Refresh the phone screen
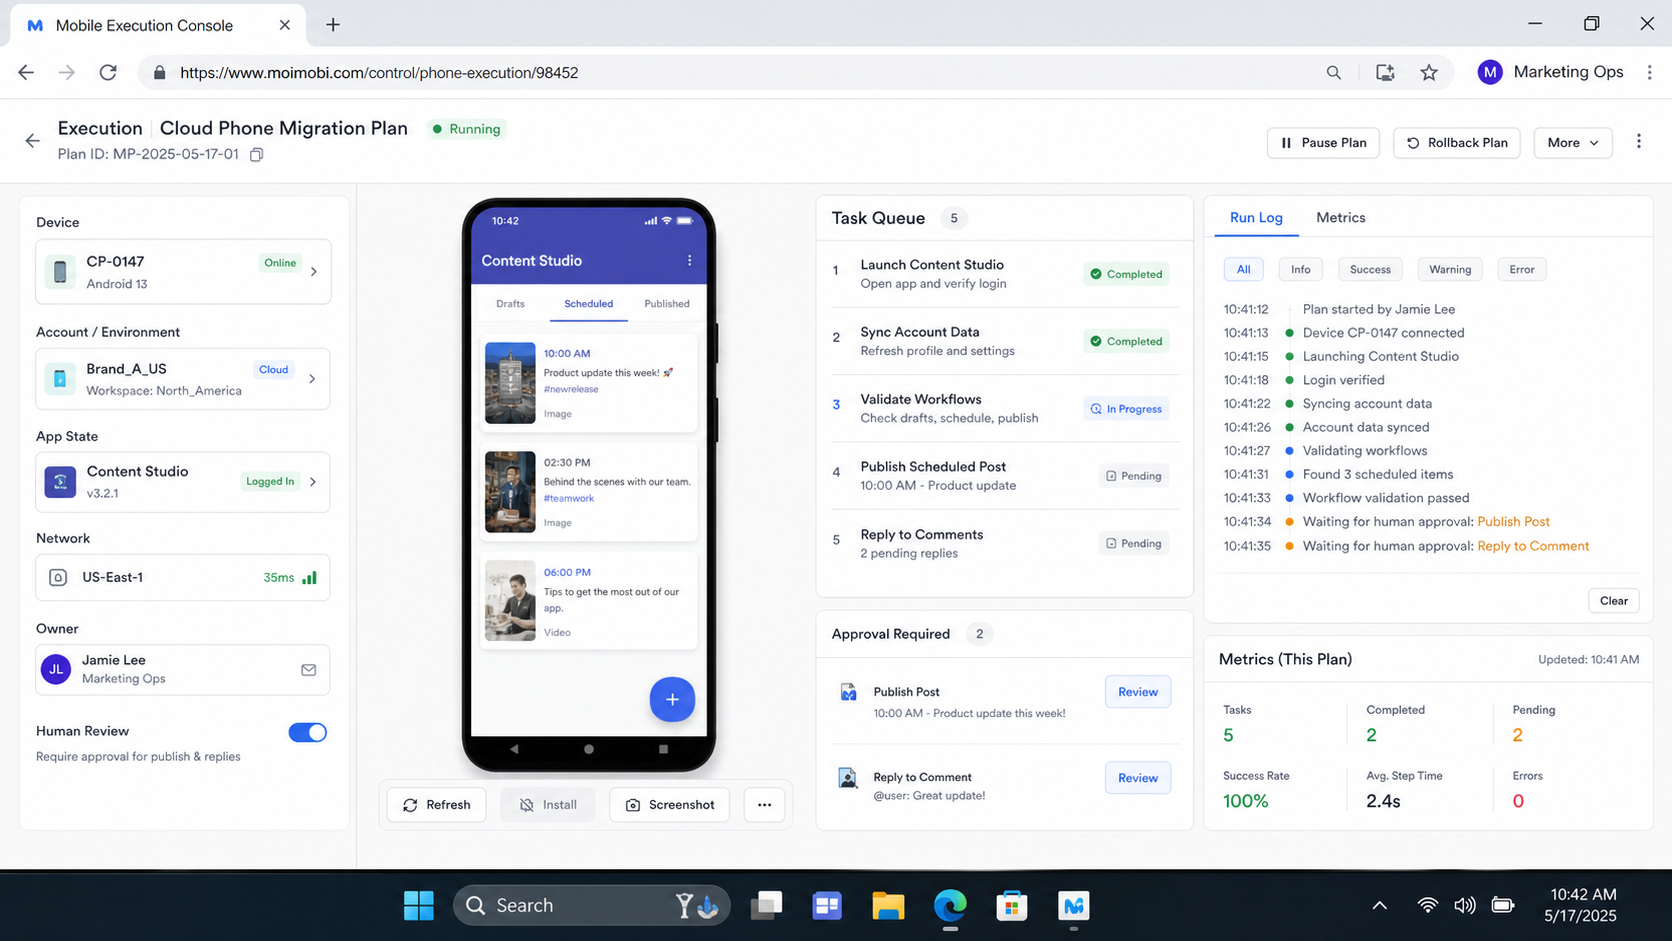 coord(437,805)
